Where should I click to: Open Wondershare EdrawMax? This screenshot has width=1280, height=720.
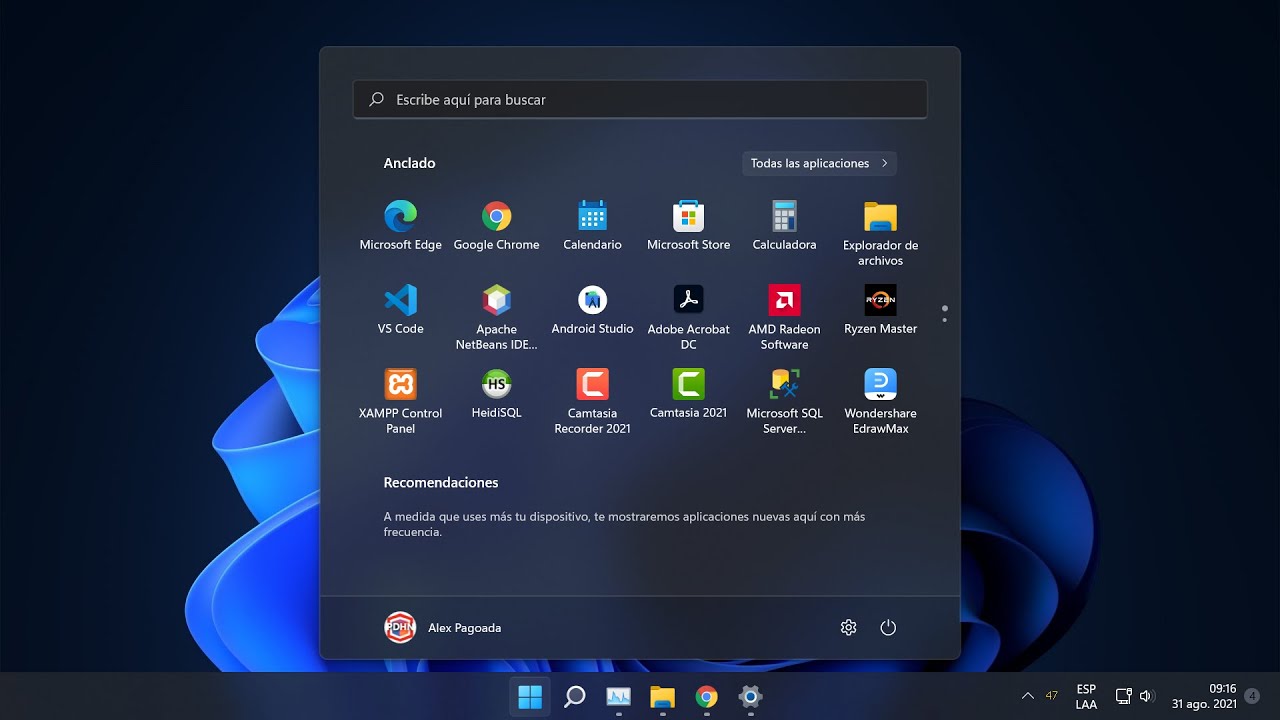pos(880,402)
